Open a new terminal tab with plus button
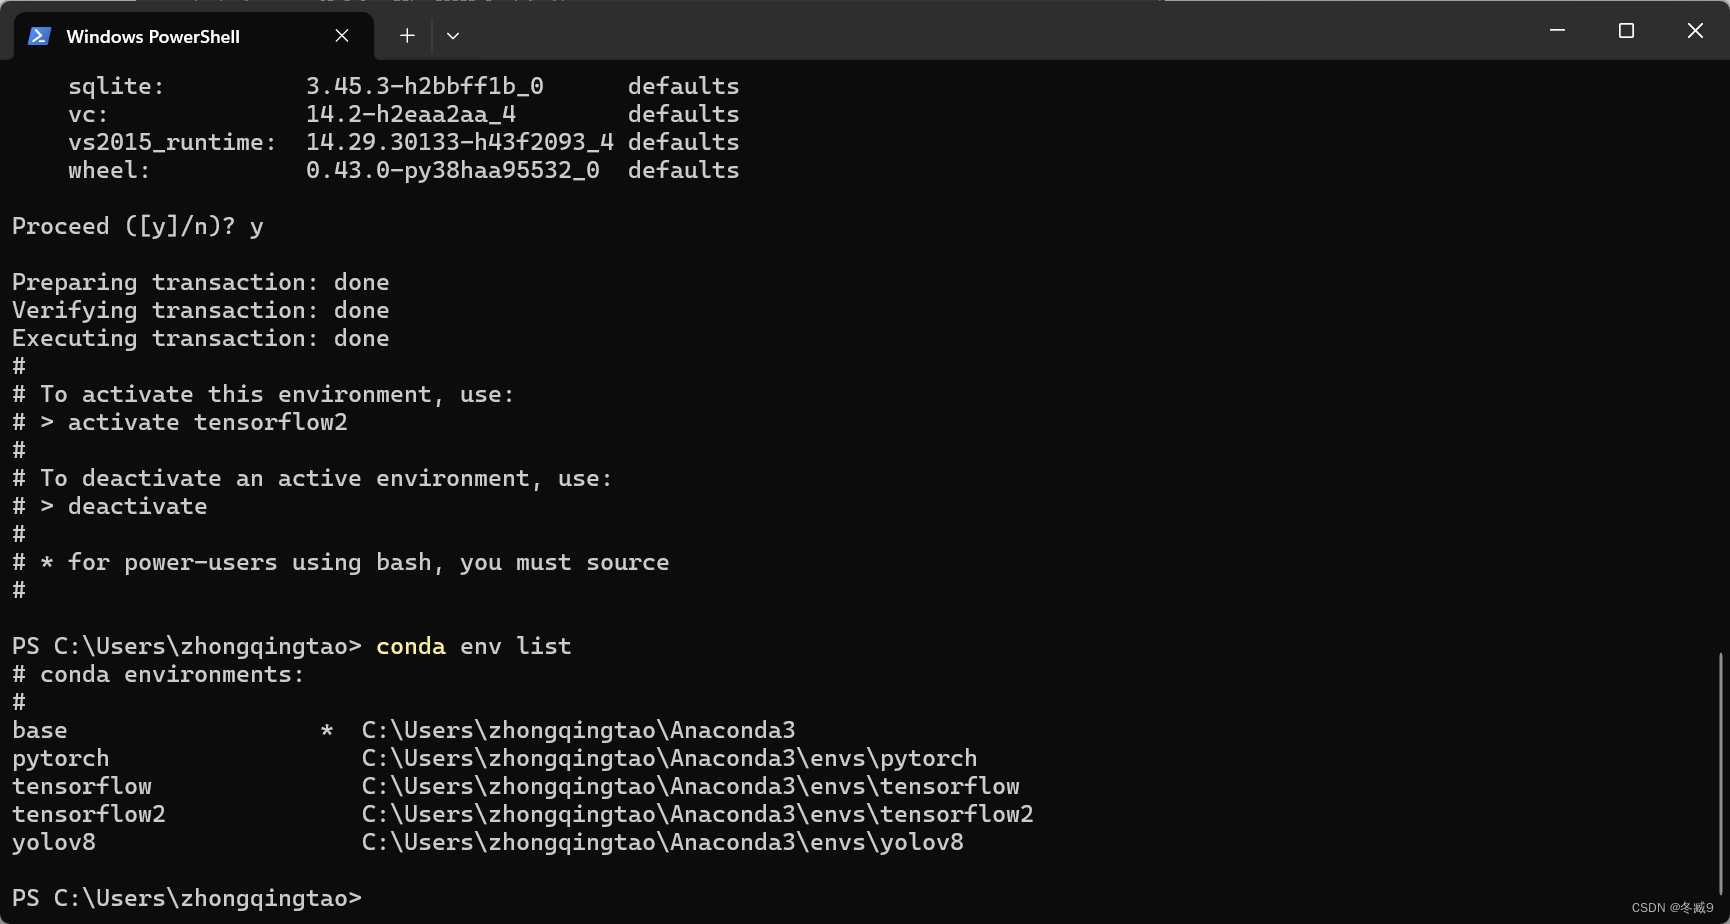 tap(406, 35)
